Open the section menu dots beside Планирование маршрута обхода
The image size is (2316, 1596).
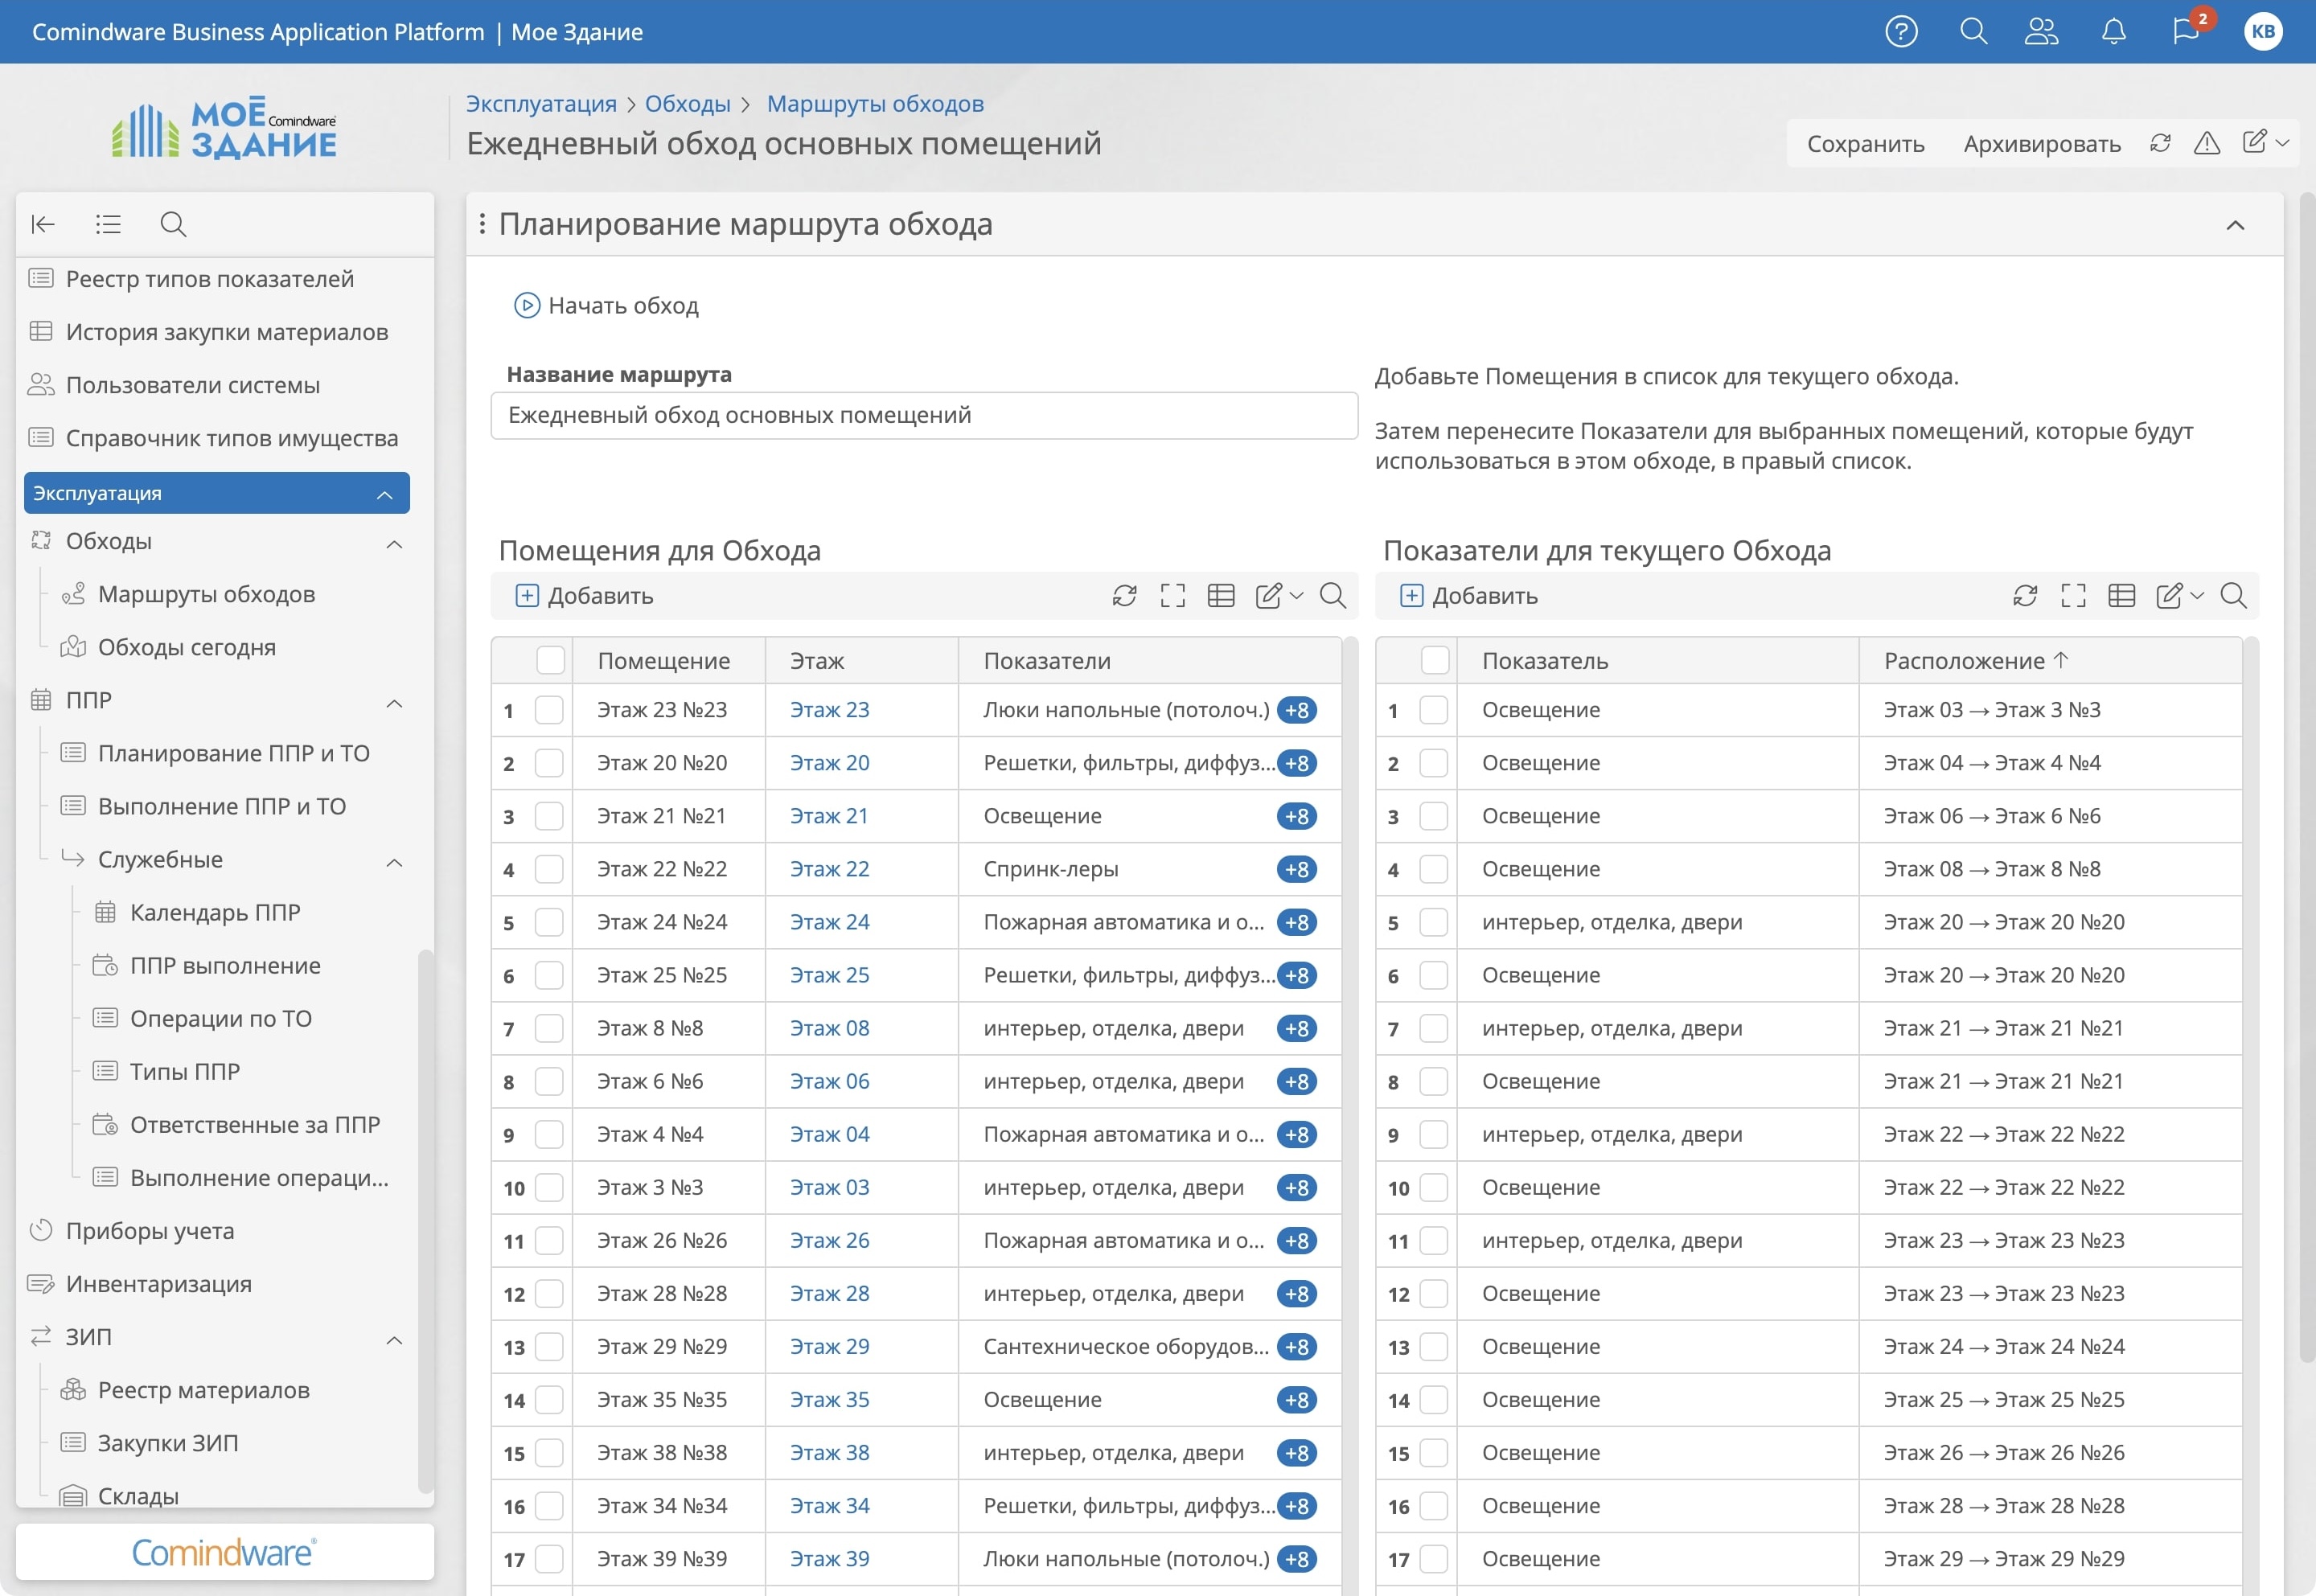pyautogui.click(x=482, y=224)
